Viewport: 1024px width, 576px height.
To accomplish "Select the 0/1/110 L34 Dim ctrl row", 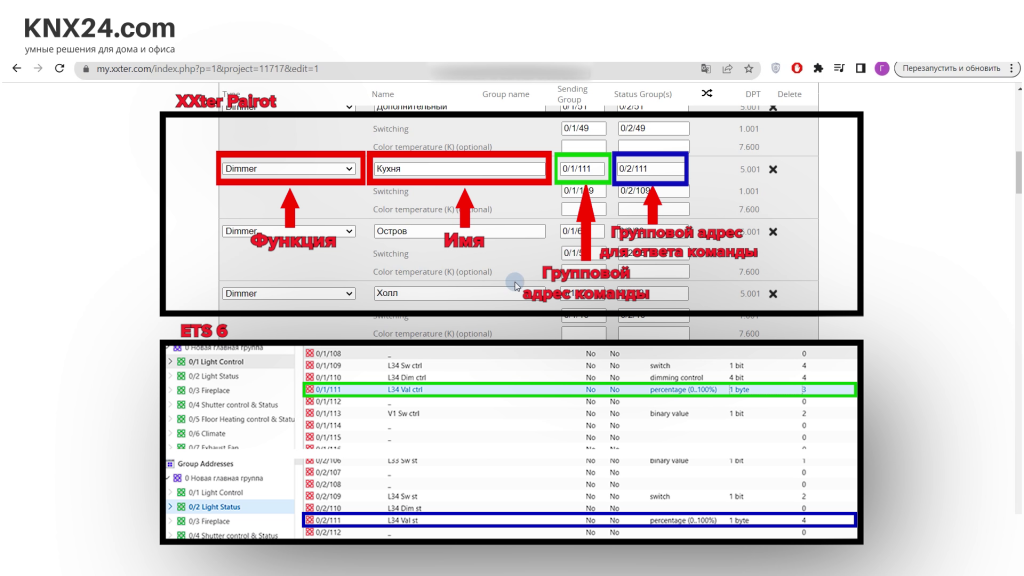I will 579,377.
